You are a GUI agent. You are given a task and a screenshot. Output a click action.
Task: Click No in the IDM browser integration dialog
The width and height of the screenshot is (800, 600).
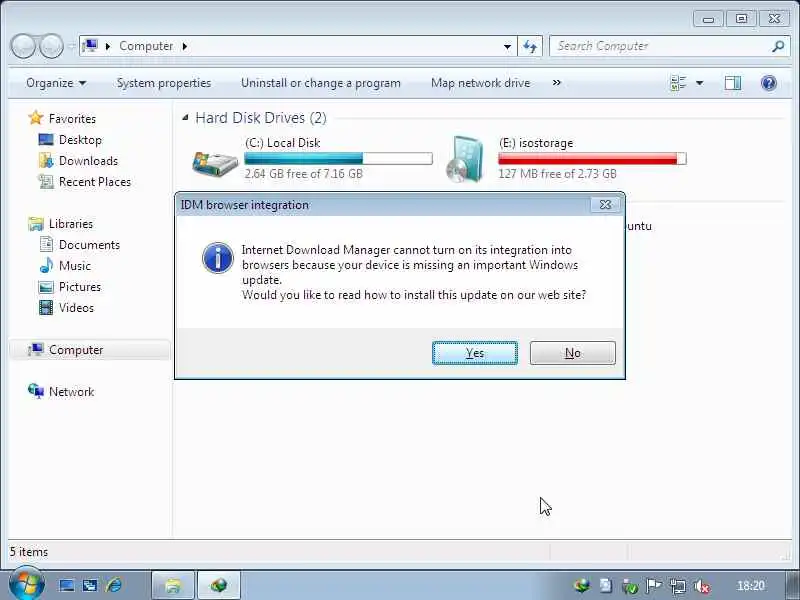click(x=572, y=353)
